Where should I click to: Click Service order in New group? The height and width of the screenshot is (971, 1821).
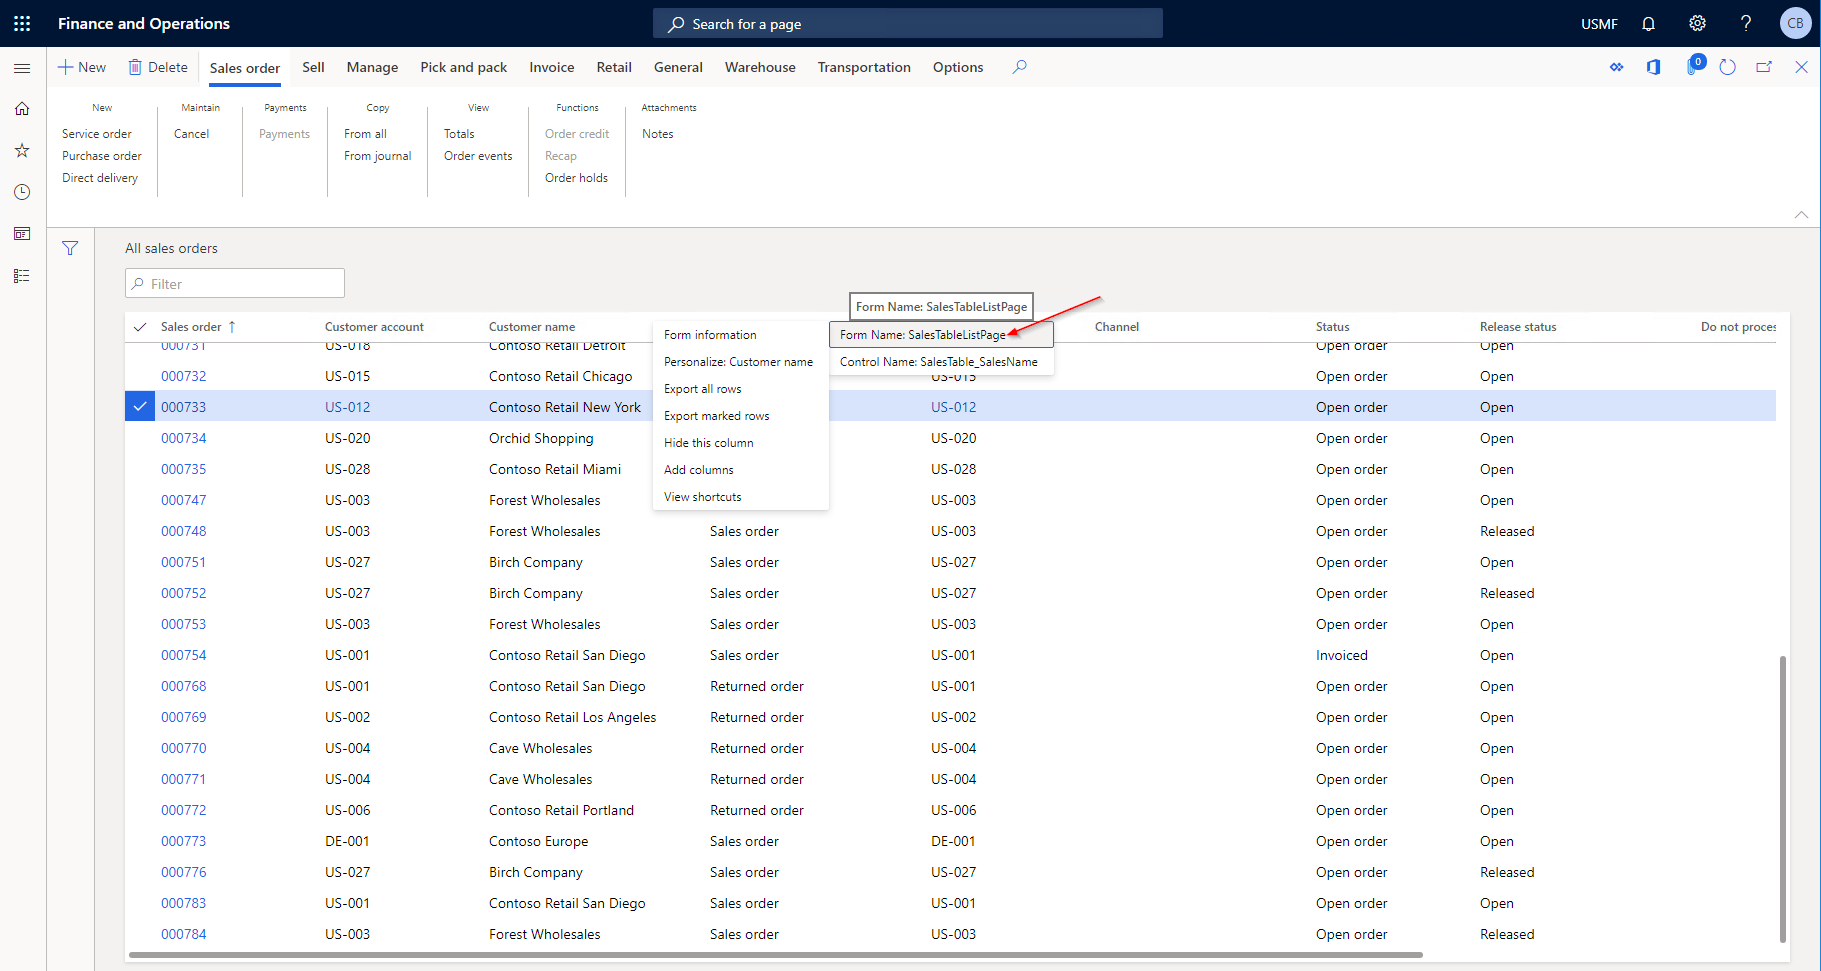97,134
